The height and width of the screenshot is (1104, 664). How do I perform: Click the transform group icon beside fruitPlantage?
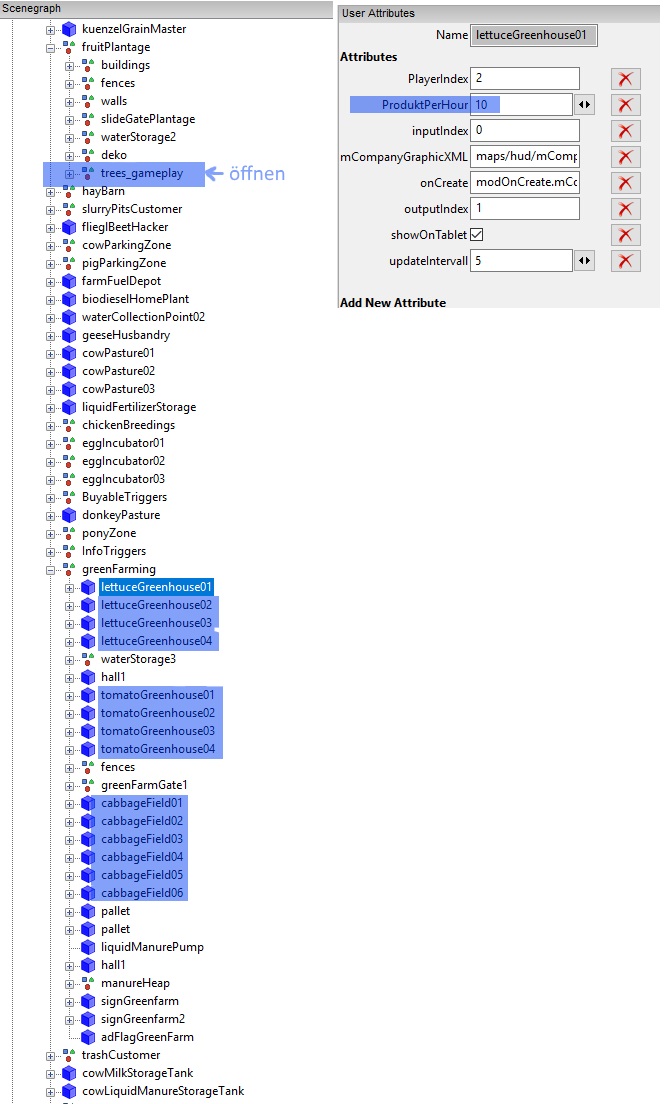[x=68, y=47]
